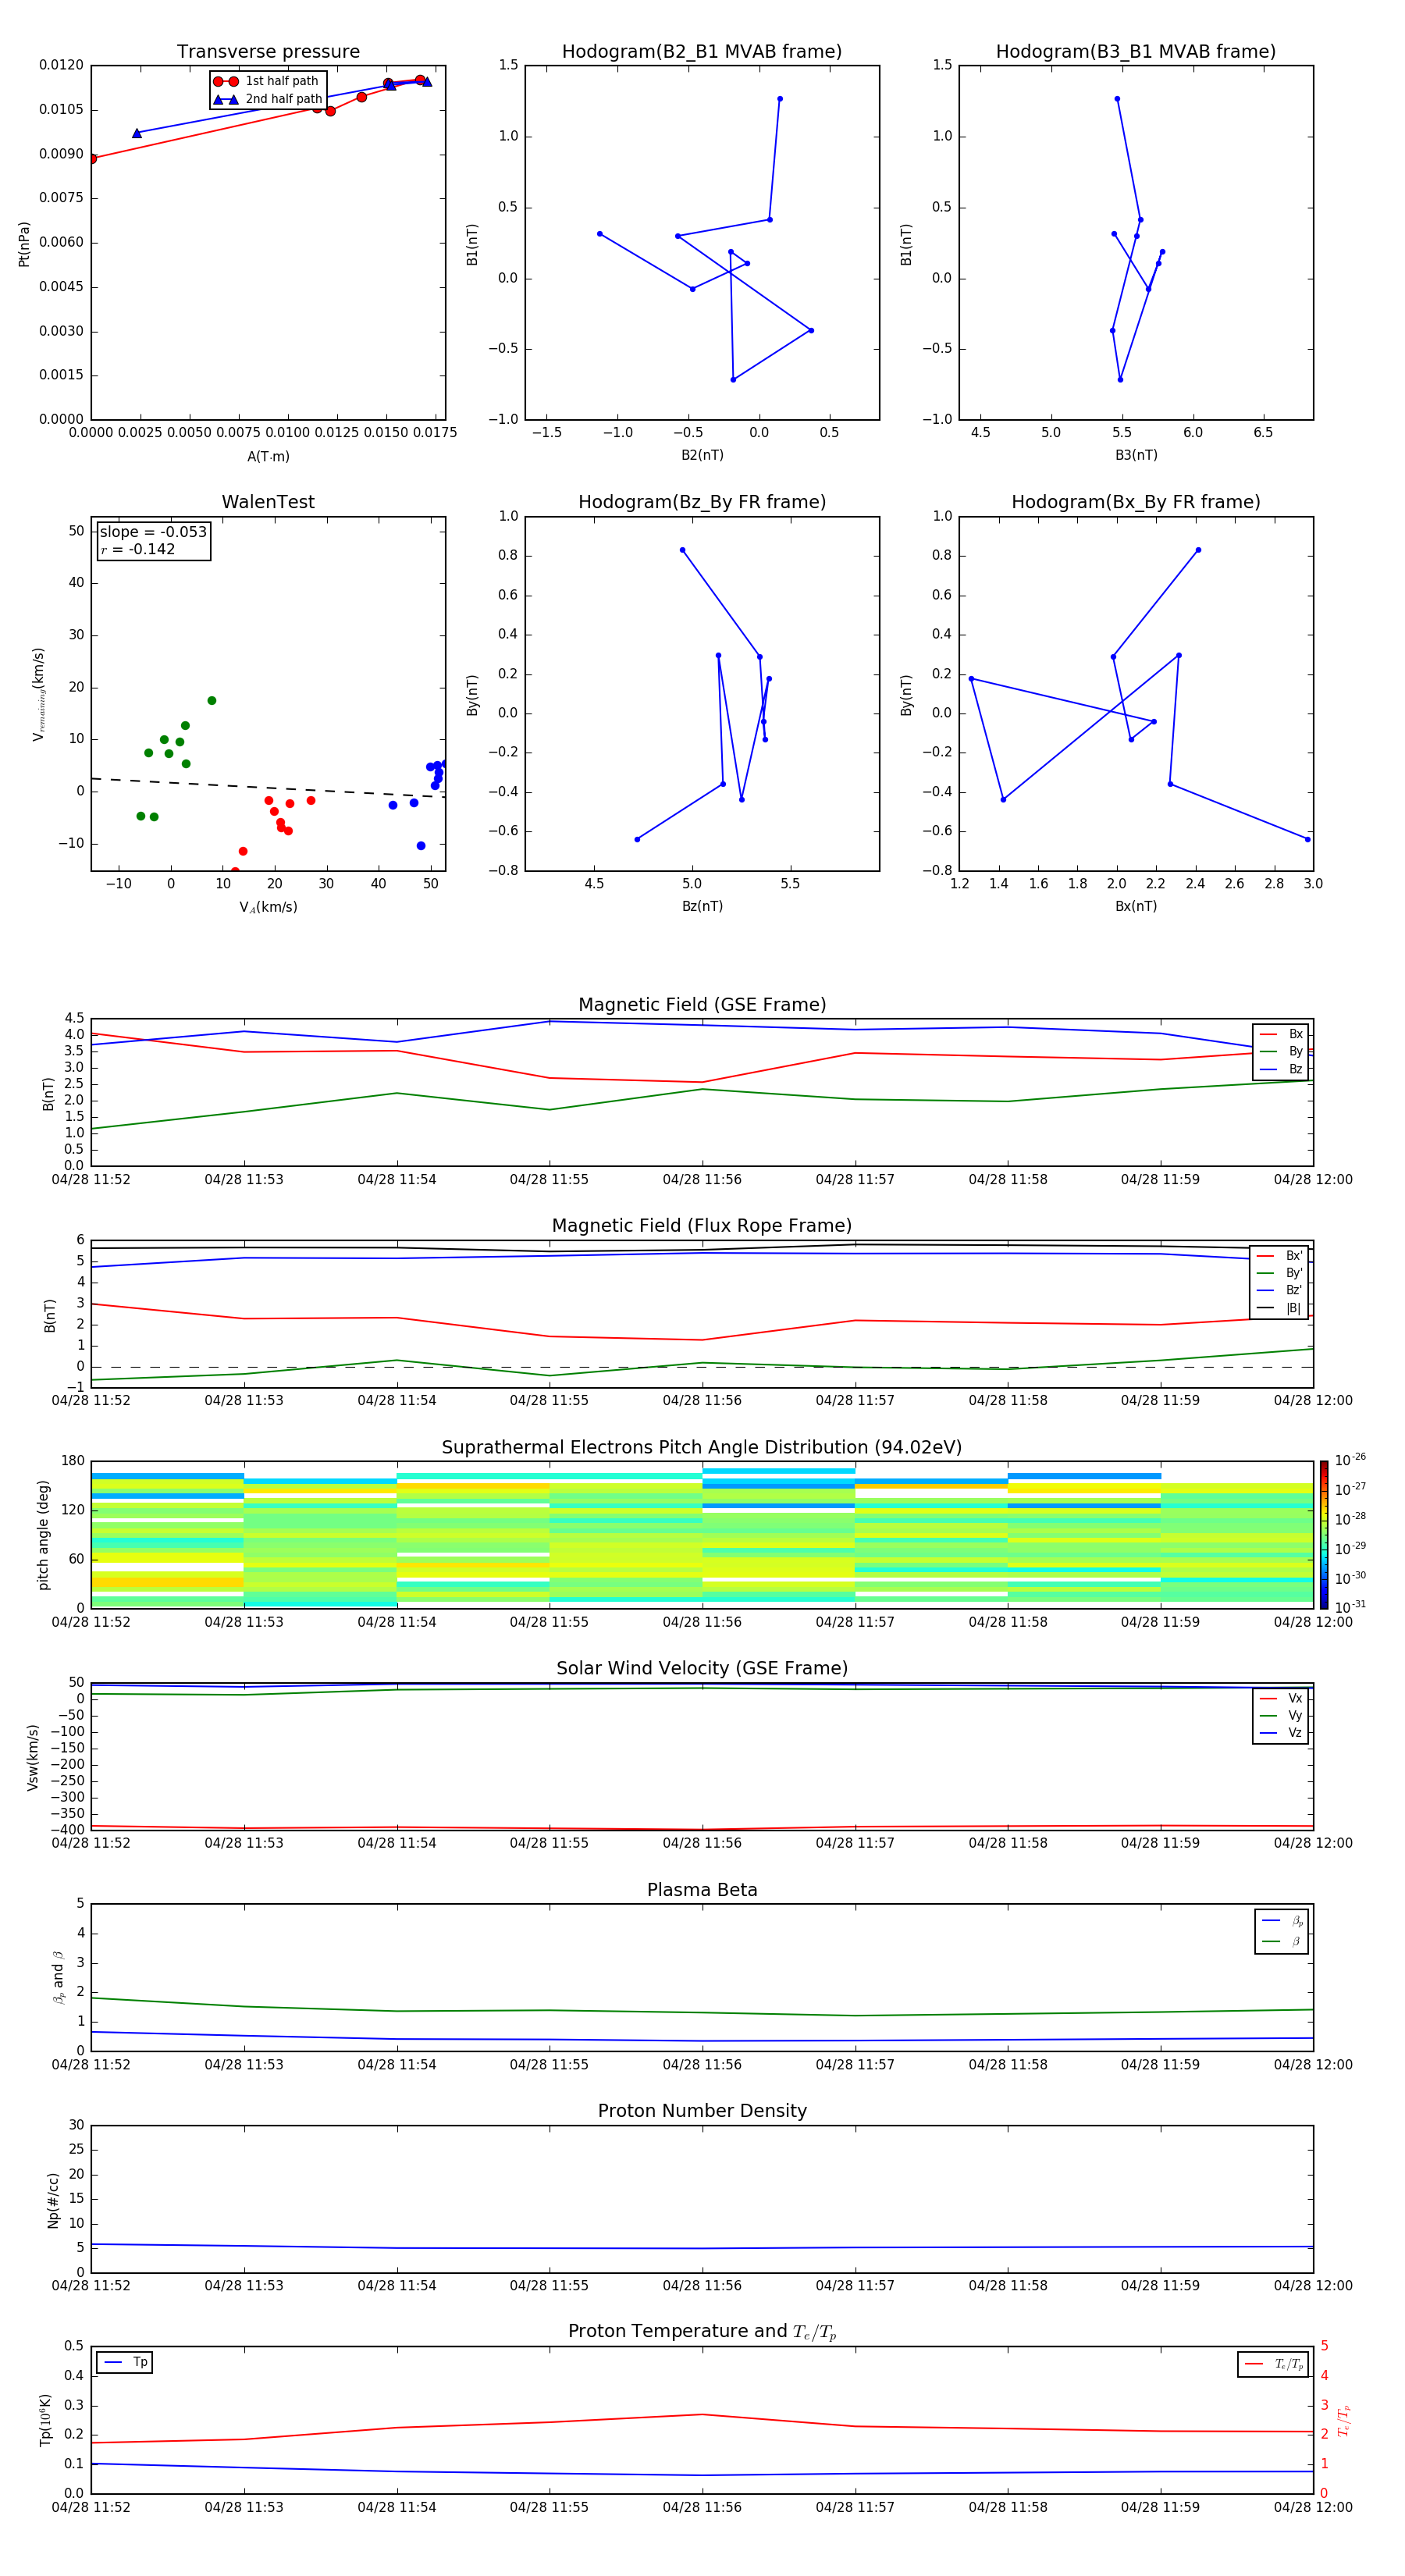Click the "Magnetic Field (GSE Frame)" title
1405x2576 pixels.
[x=702, y=1005]
